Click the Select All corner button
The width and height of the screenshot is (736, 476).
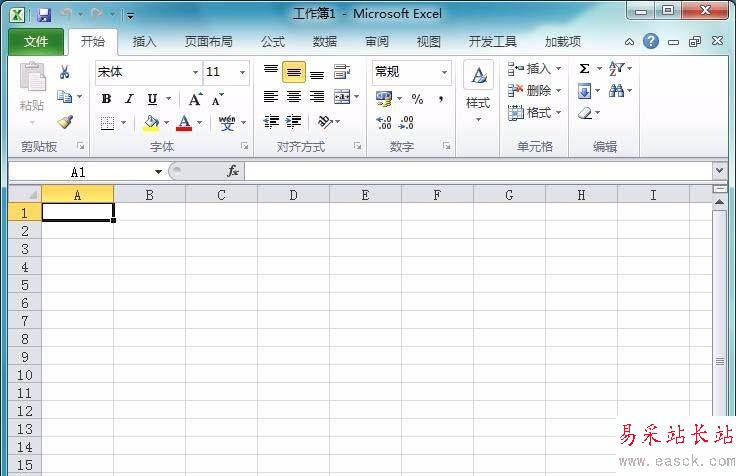(25, 194)
